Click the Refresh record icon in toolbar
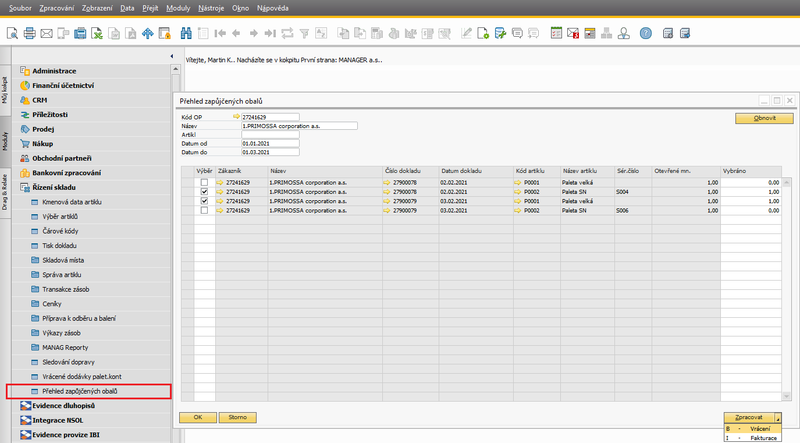The image size is (800, 443). point(287,34)
